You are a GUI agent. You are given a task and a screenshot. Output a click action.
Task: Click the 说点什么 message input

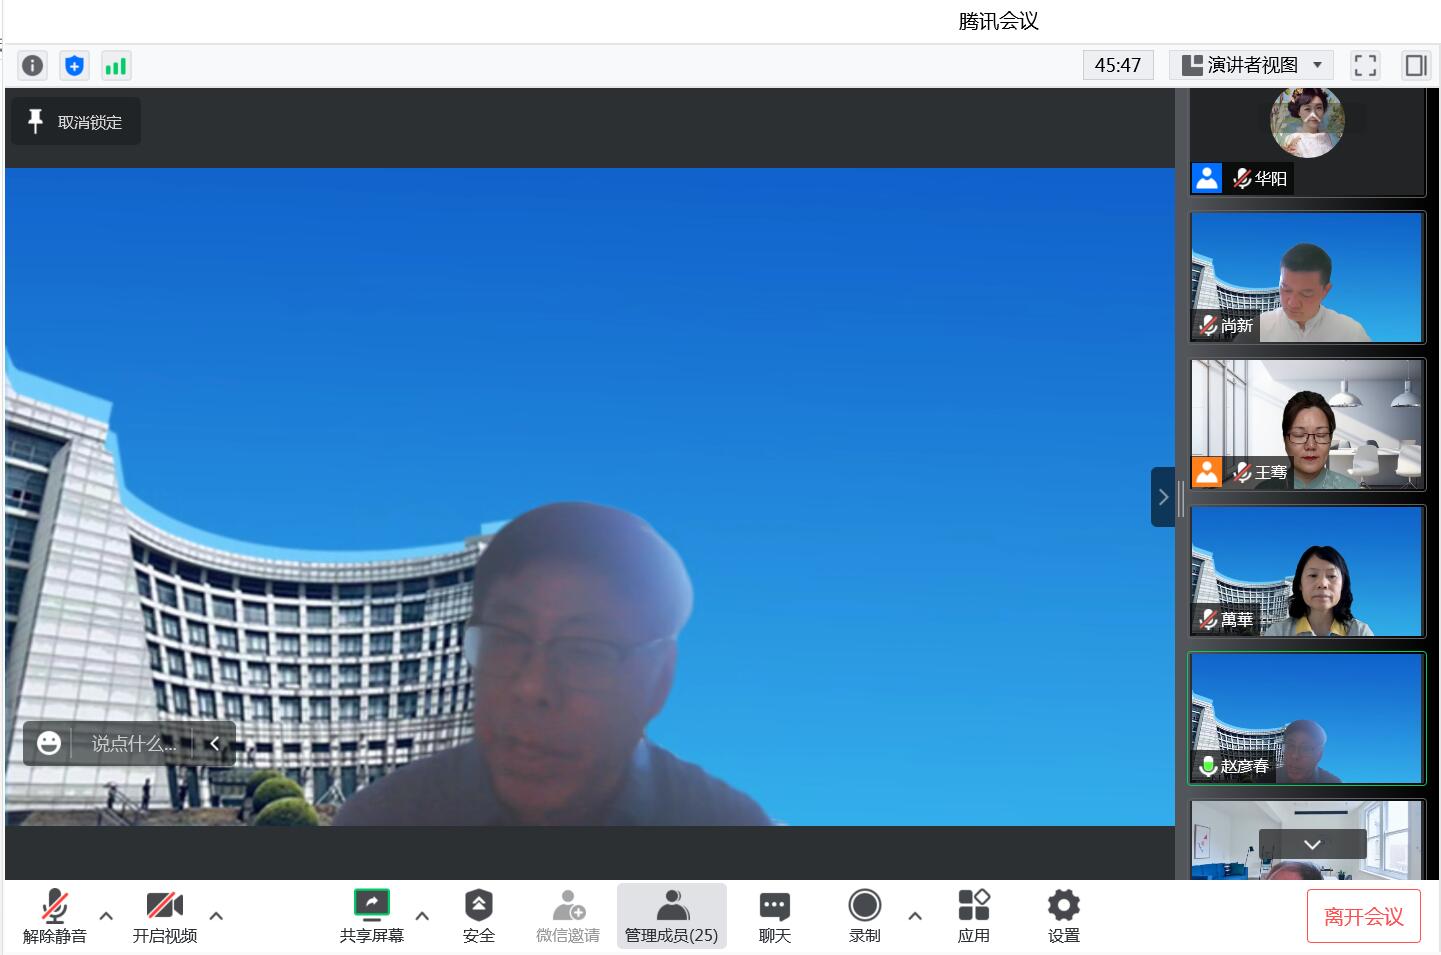coord(133,744)
